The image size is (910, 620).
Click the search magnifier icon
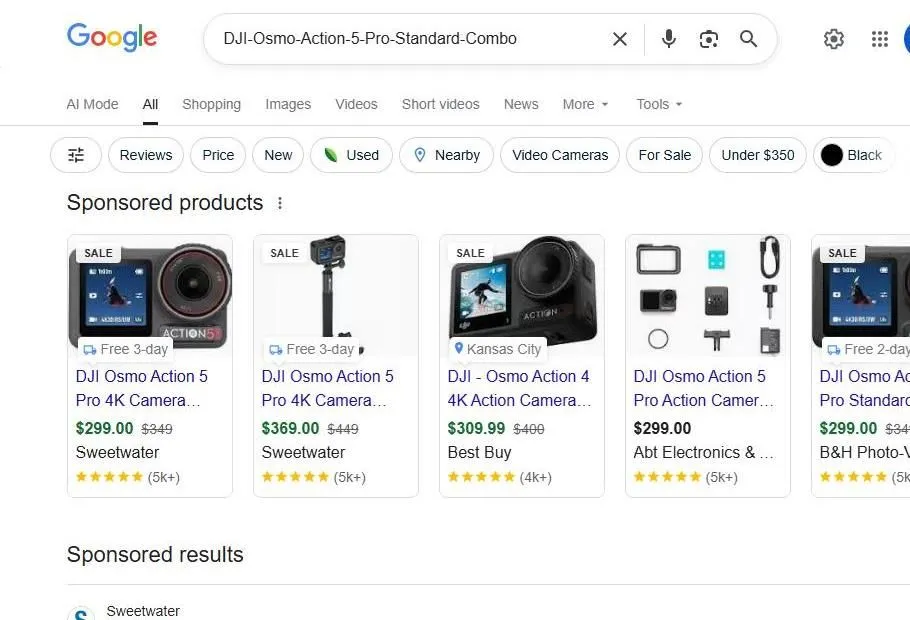[748, 39]
